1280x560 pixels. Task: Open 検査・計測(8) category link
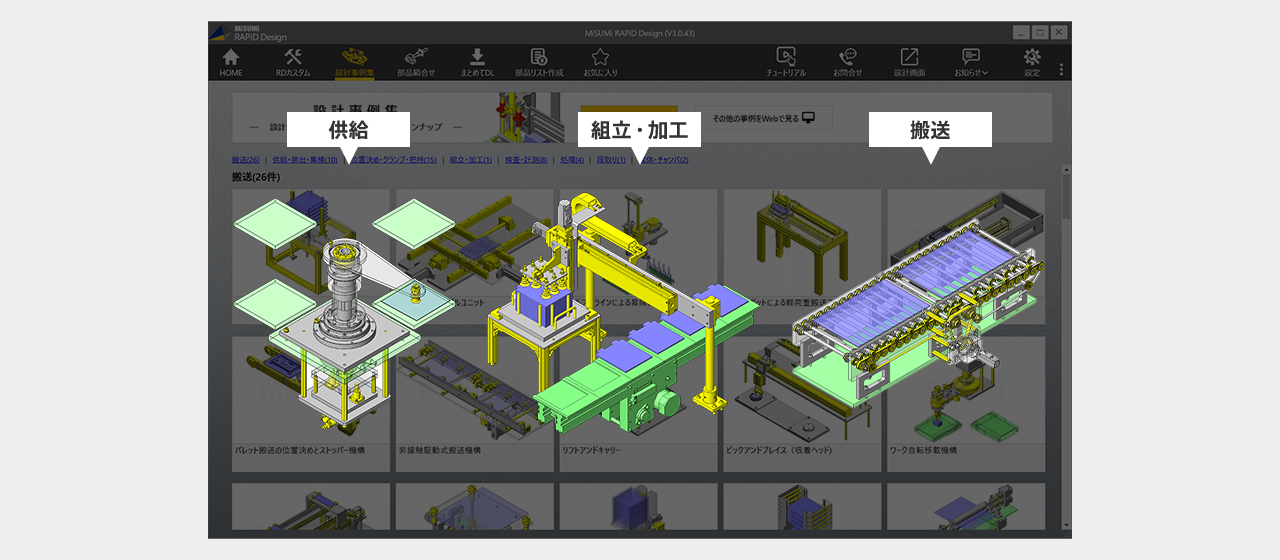point(525,160)
